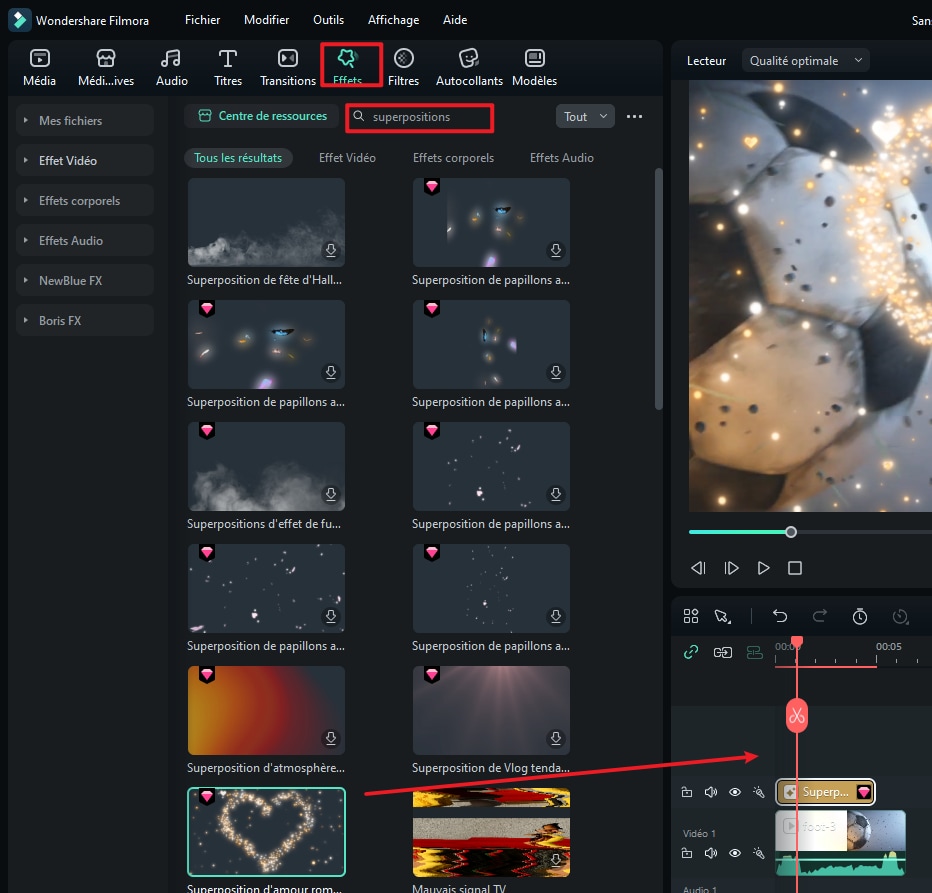Open the Transitions tab

pyautogui.click(x=288, y=66)
